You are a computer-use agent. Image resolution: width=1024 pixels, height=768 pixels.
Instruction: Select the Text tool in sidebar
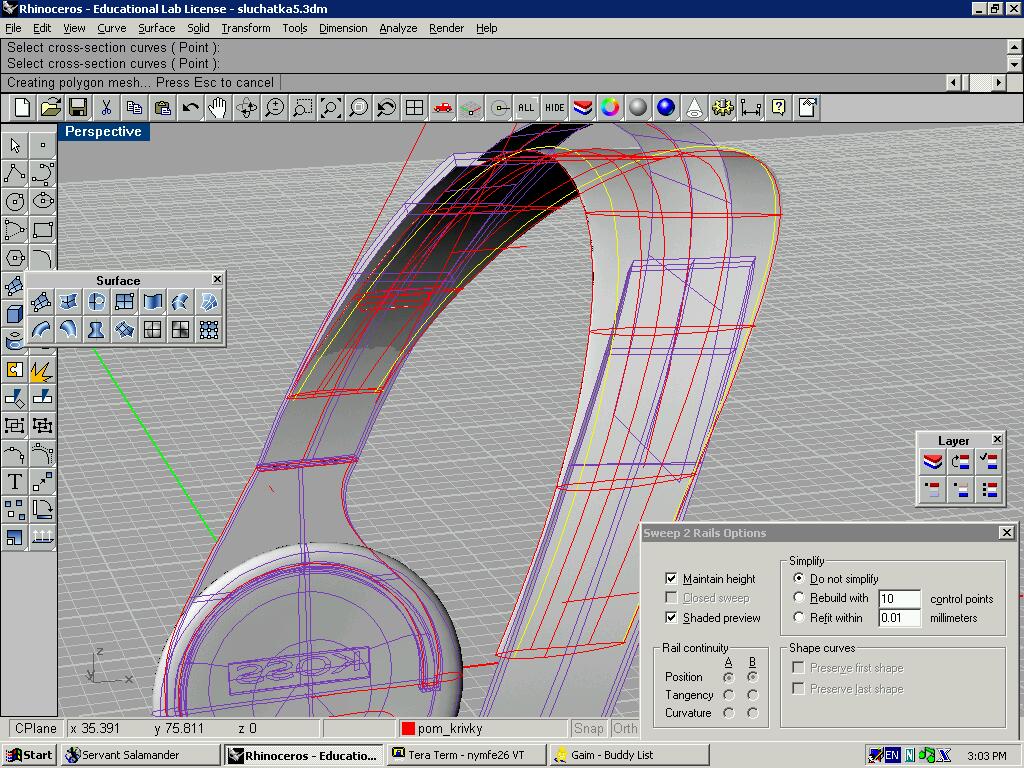[15, 481]
